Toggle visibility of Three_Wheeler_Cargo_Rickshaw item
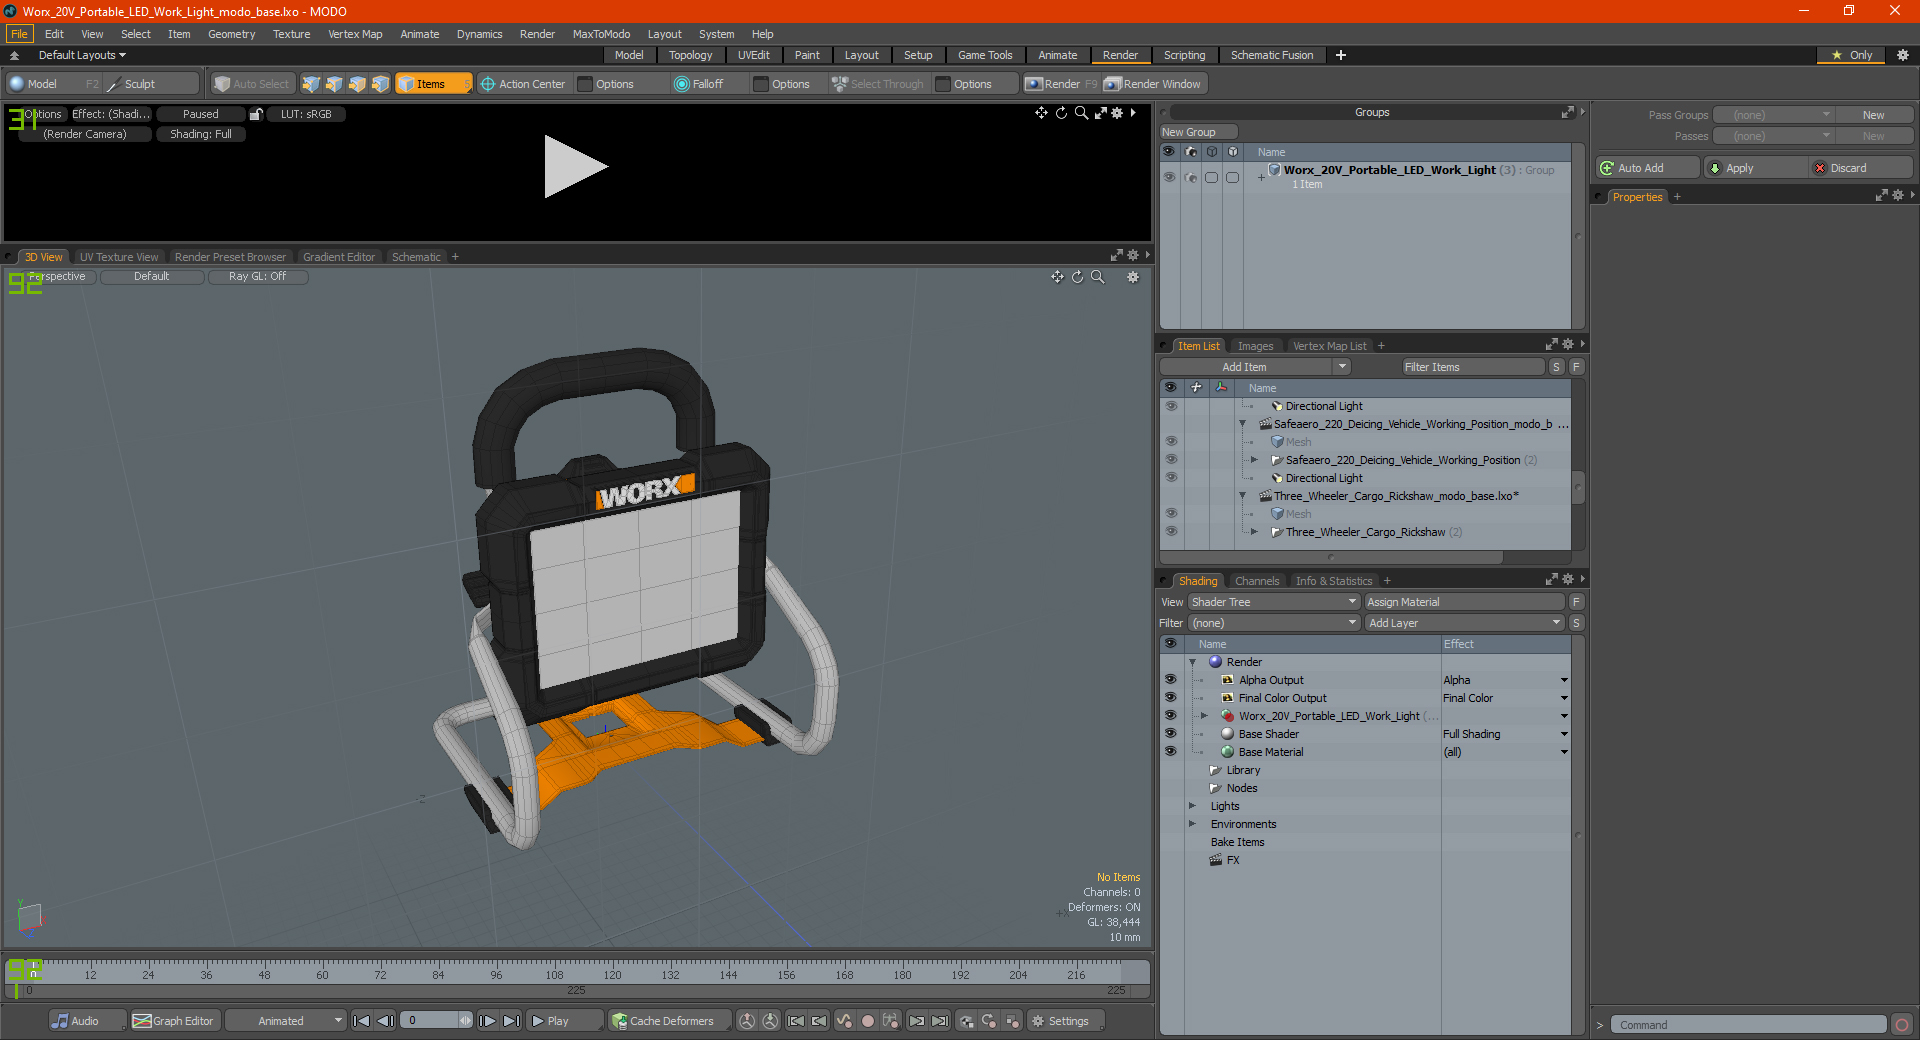Image resolution: width=1920 pixels, height=1040 pixels. [x=1171, y=532]
